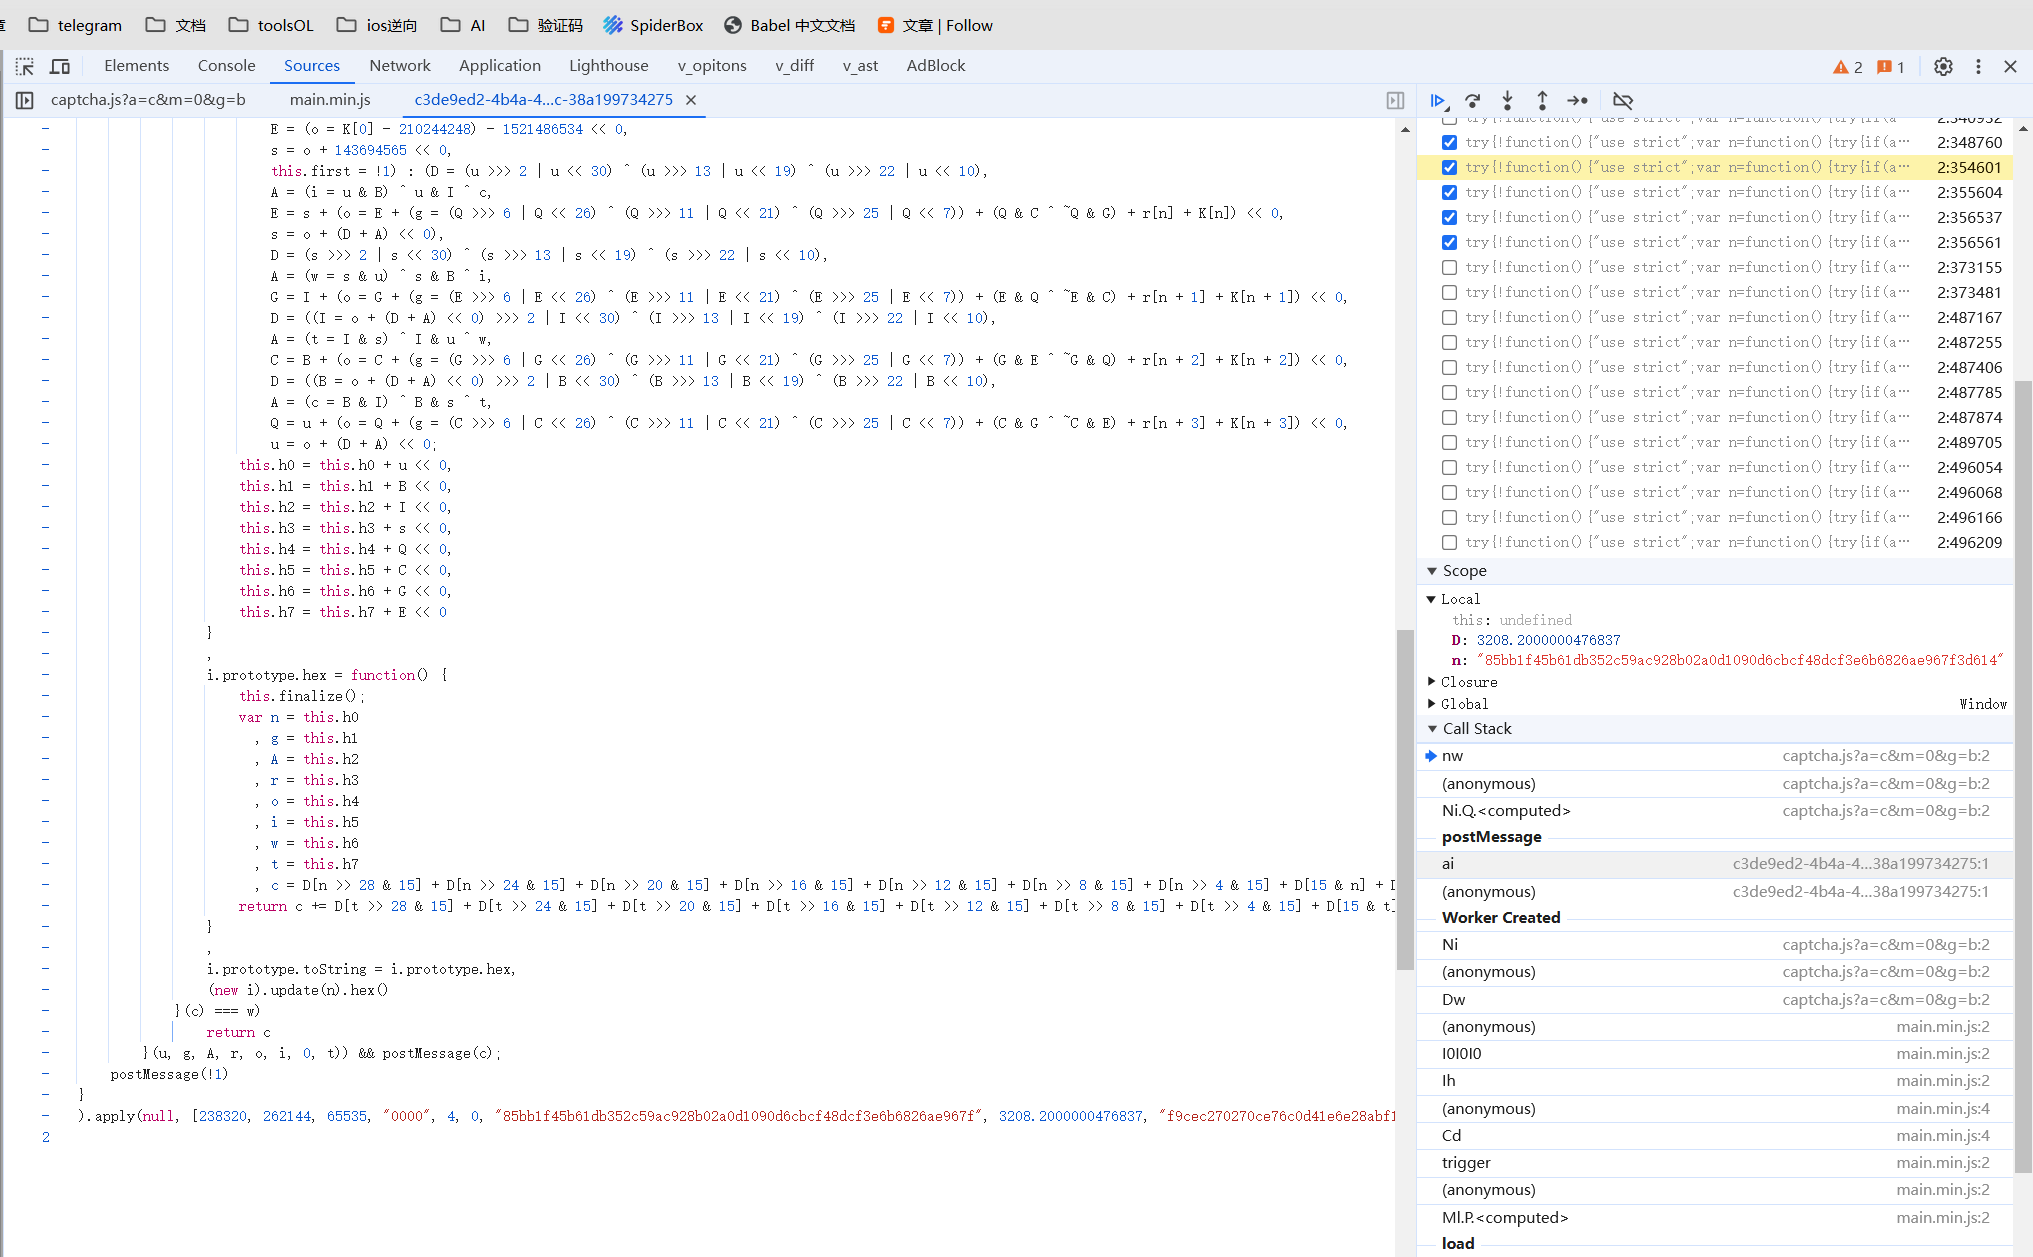Open DevTools more options menu
2033x1257 pixels.
(x=1978, y=66)
